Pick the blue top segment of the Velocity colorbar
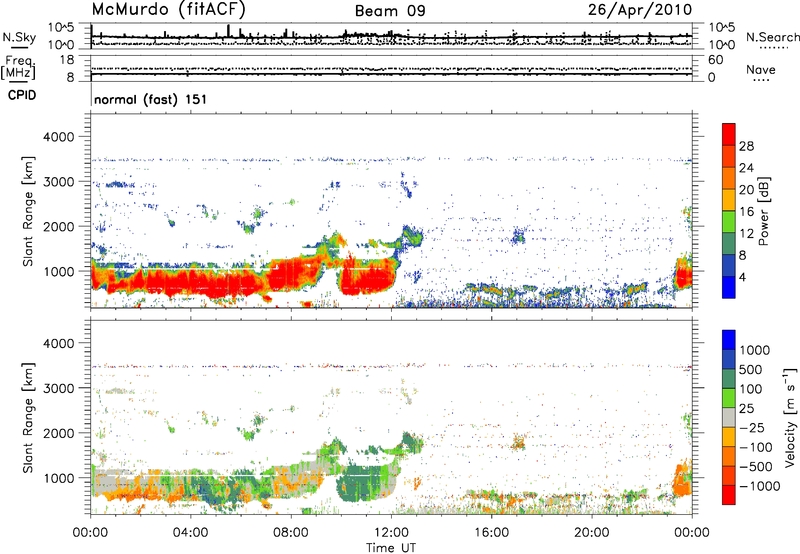This screenshot has height=554, width=800. click(729, 340)
